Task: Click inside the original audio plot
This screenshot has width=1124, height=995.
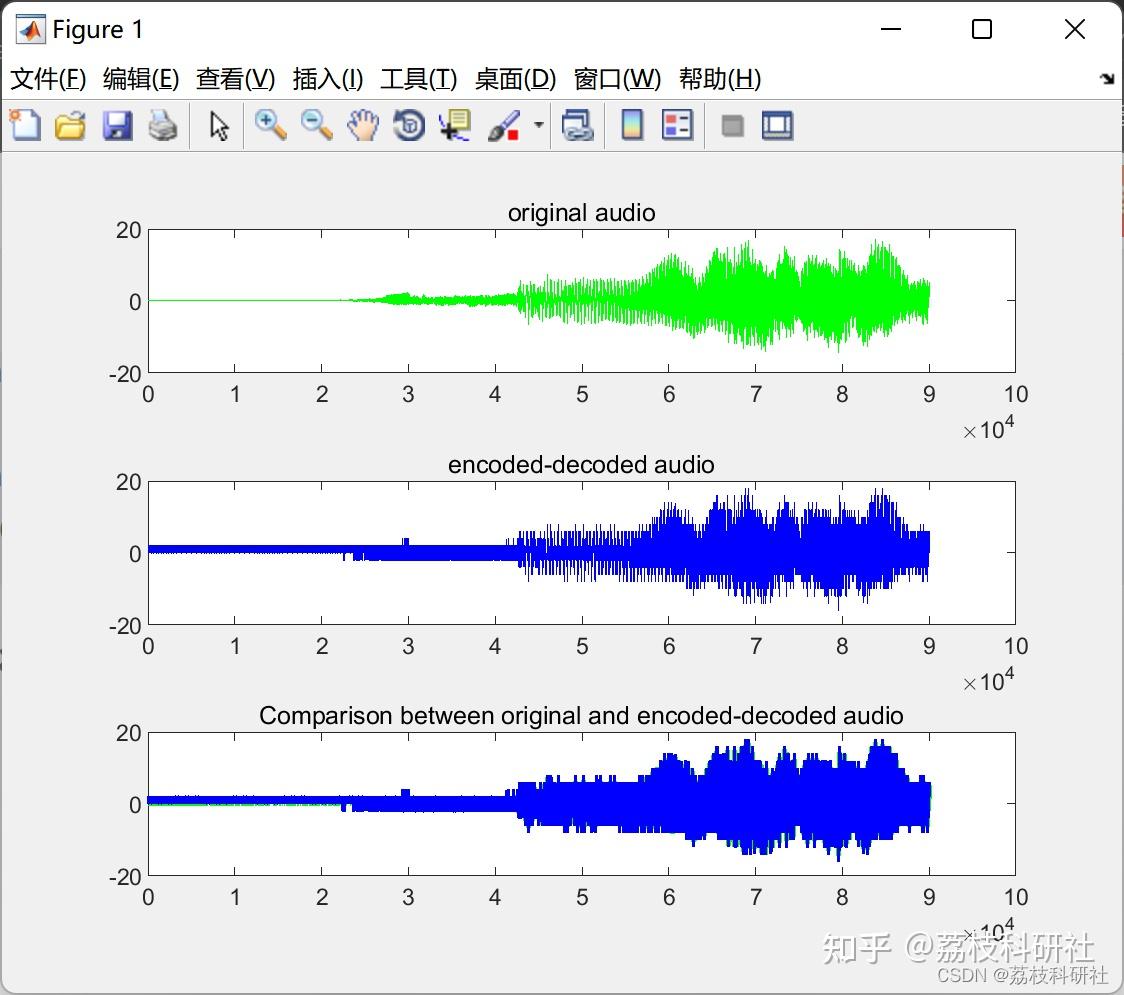Action: click(580, 298)
